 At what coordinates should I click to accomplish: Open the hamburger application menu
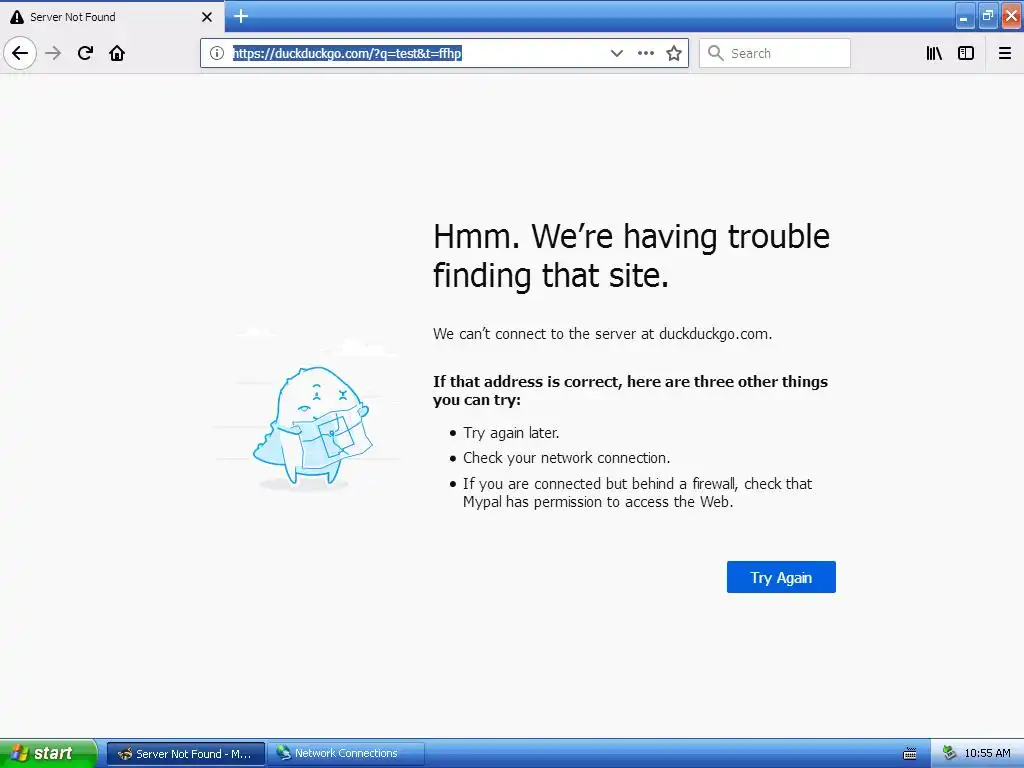point(1005,53)
